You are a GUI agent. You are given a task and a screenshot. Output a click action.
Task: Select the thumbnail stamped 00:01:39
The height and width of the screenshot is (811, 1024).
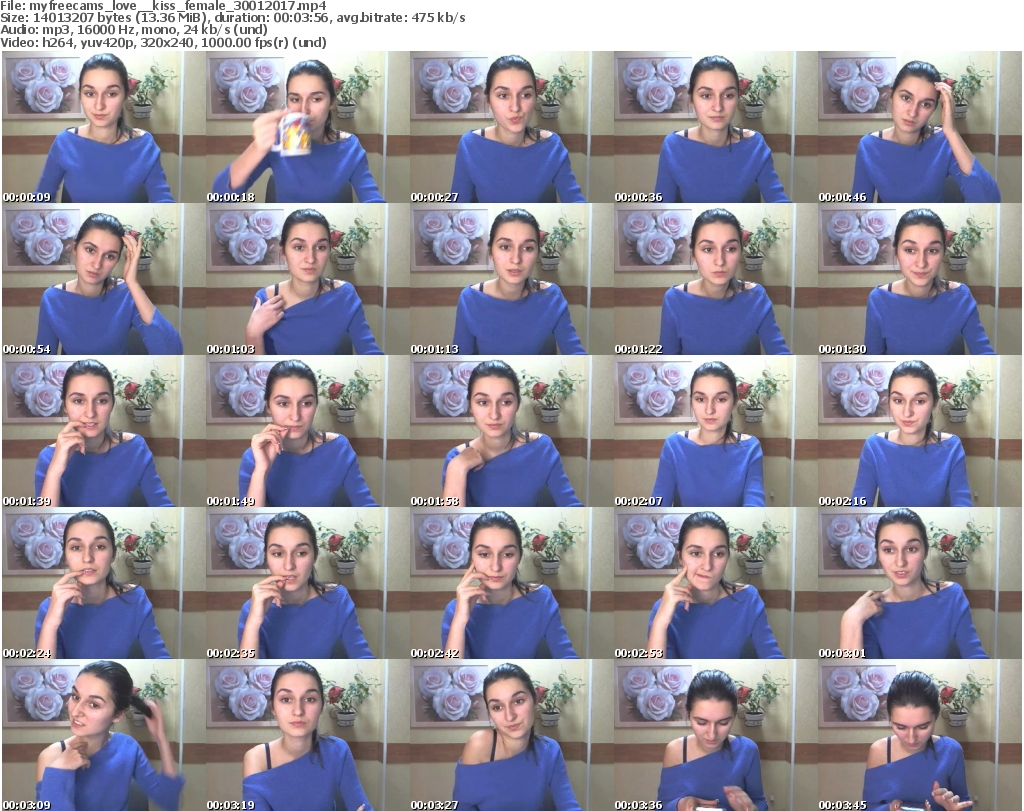pos(104,432)
